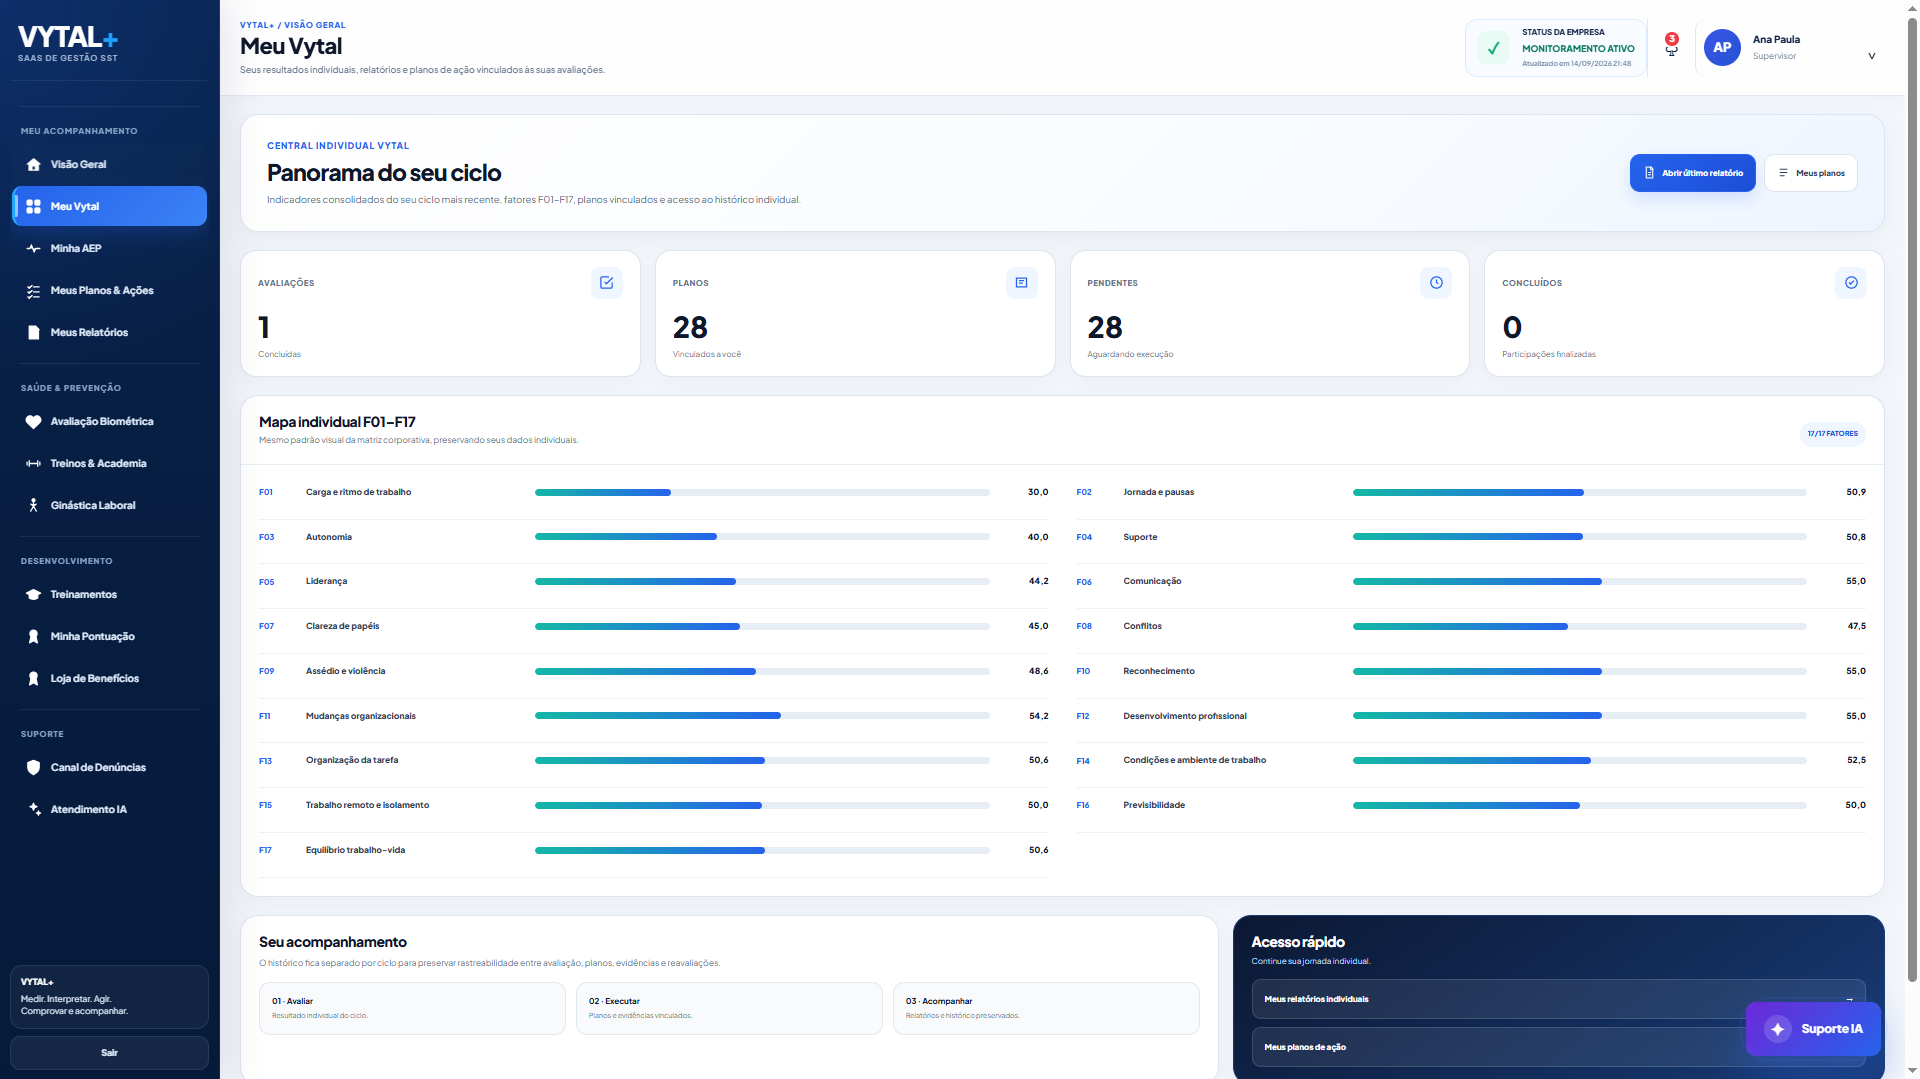Click the AP user avatar

pyautogui.click(x=1722, y=47)
